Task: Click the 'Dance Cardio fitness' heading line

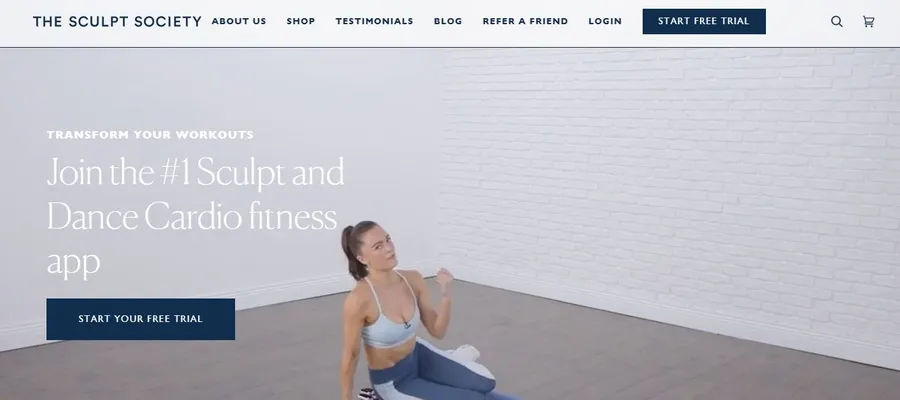Action: point(192,218)
